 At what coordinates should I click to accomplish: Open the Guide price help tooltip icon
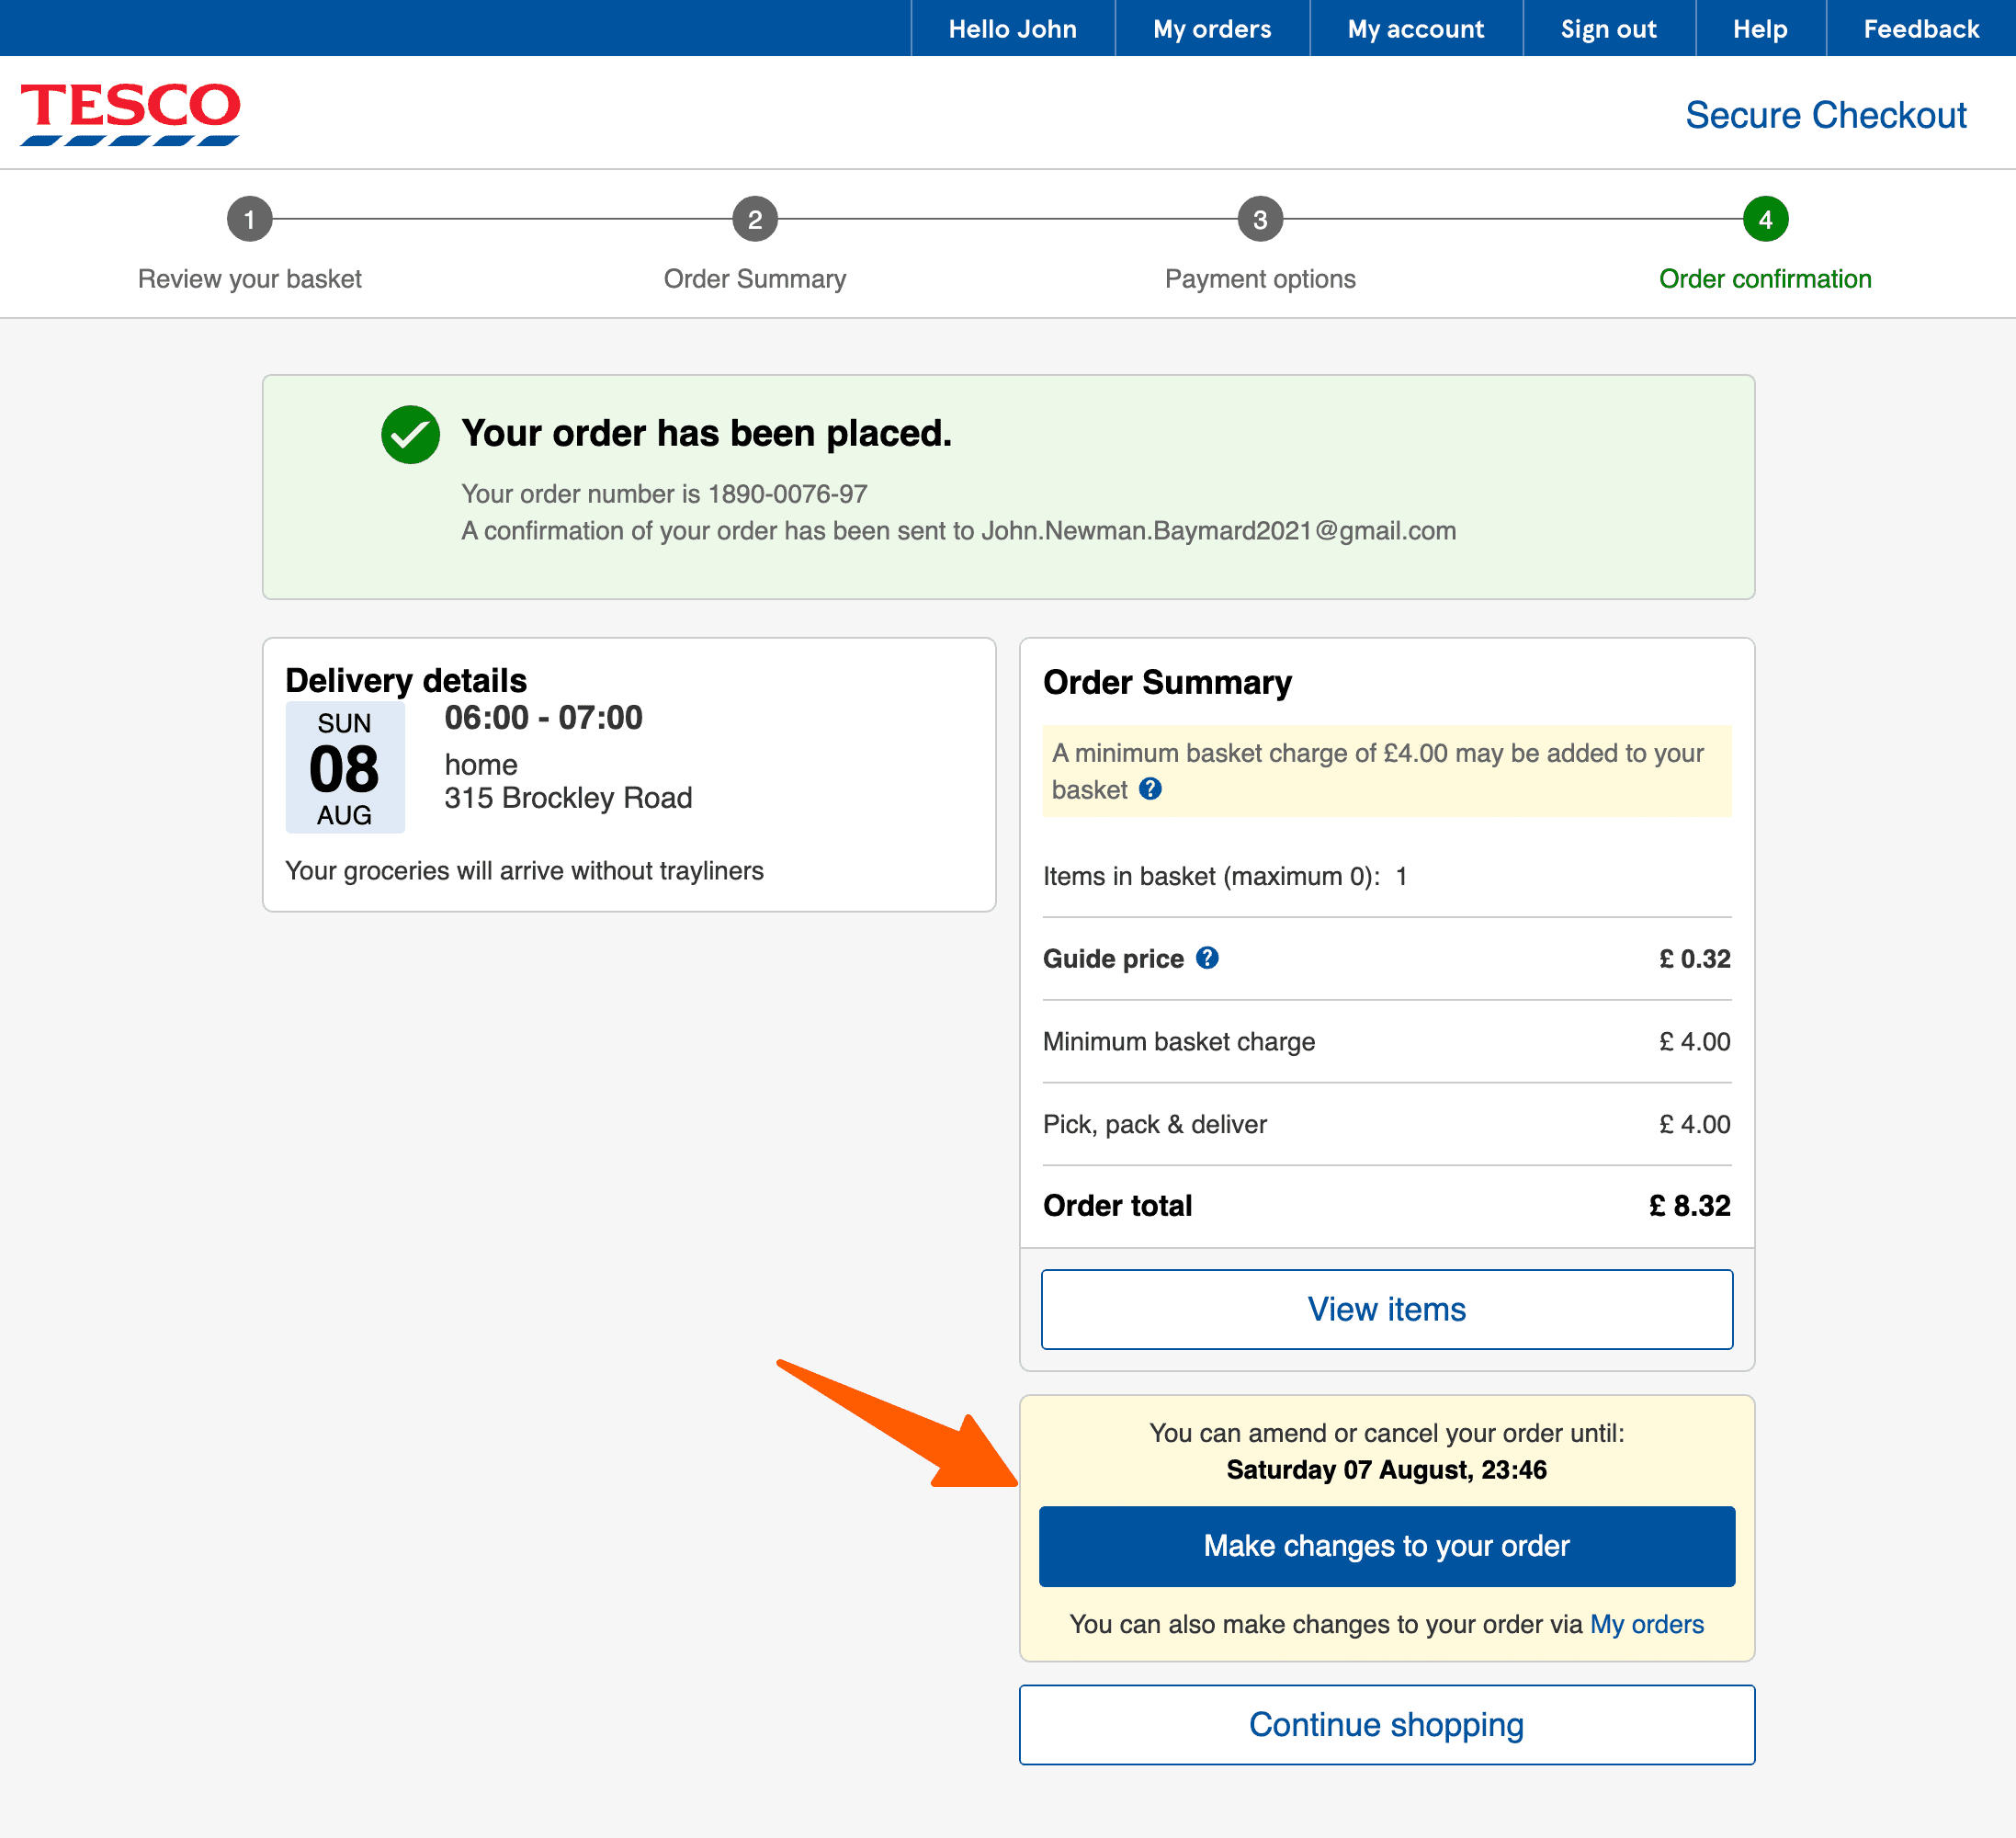1208,958
